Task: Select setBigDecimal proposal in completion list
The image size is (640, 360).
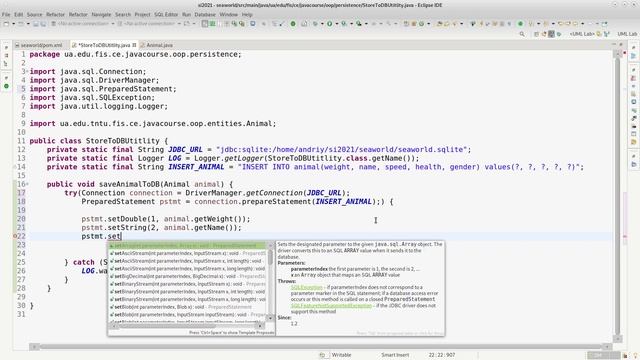Action: pyautogui.click(x=188, y=276)
